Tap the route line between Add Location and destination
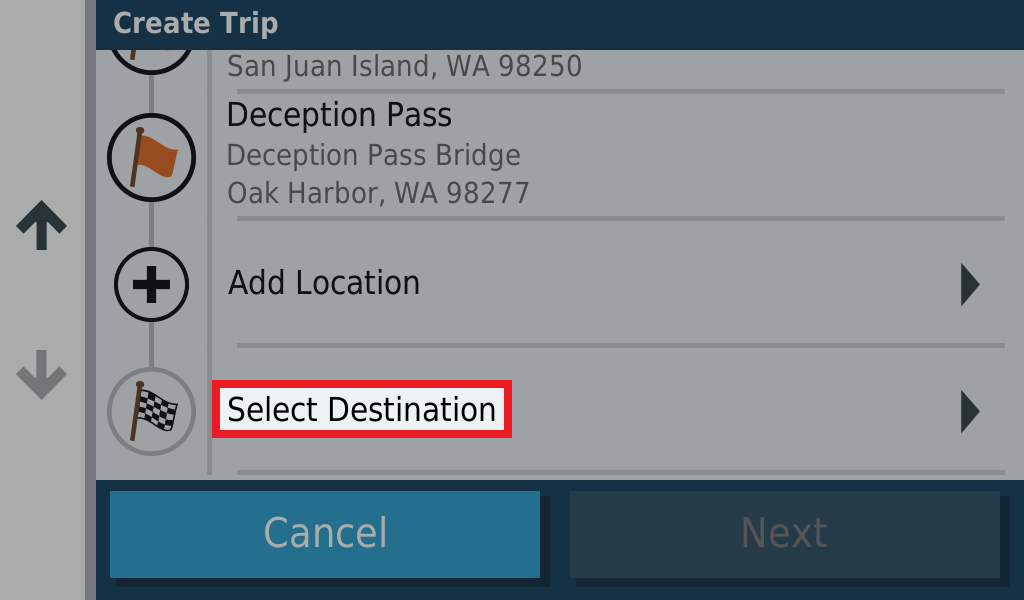The width and height of the screenshot is (1024, 600). click(152, 345)
